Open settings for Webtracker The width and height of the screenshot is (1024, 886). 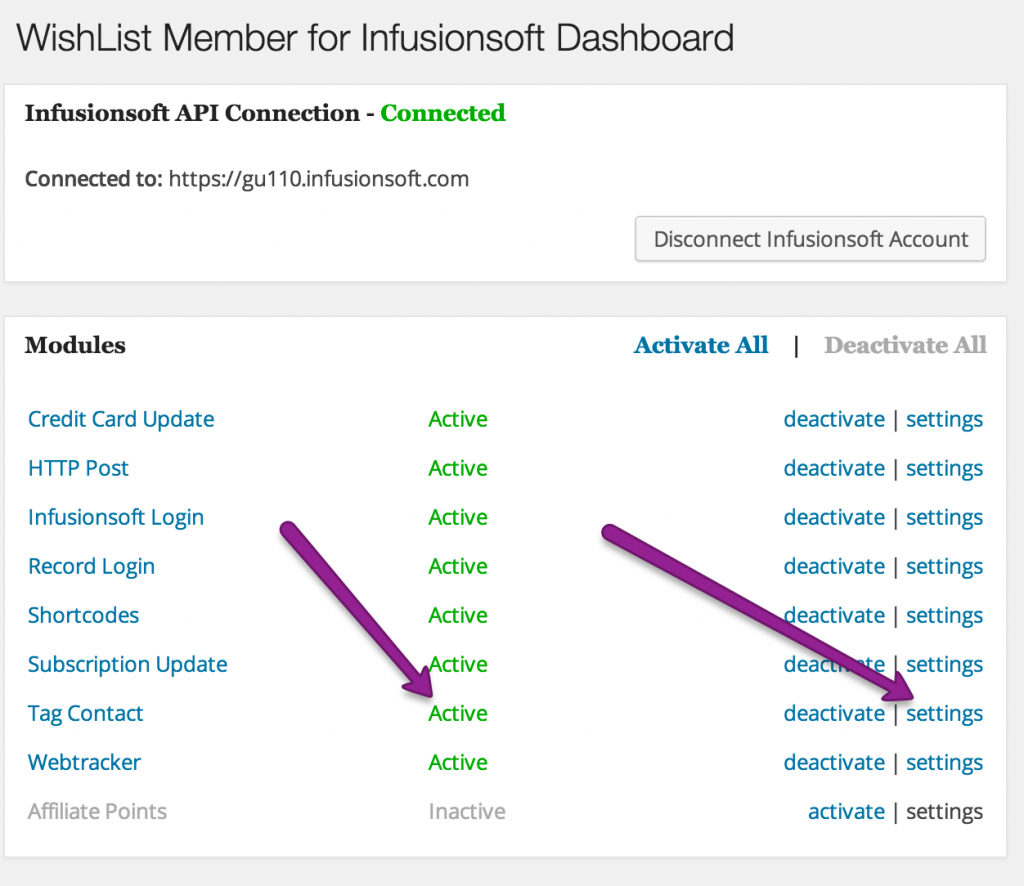click(x=944, y=762)
